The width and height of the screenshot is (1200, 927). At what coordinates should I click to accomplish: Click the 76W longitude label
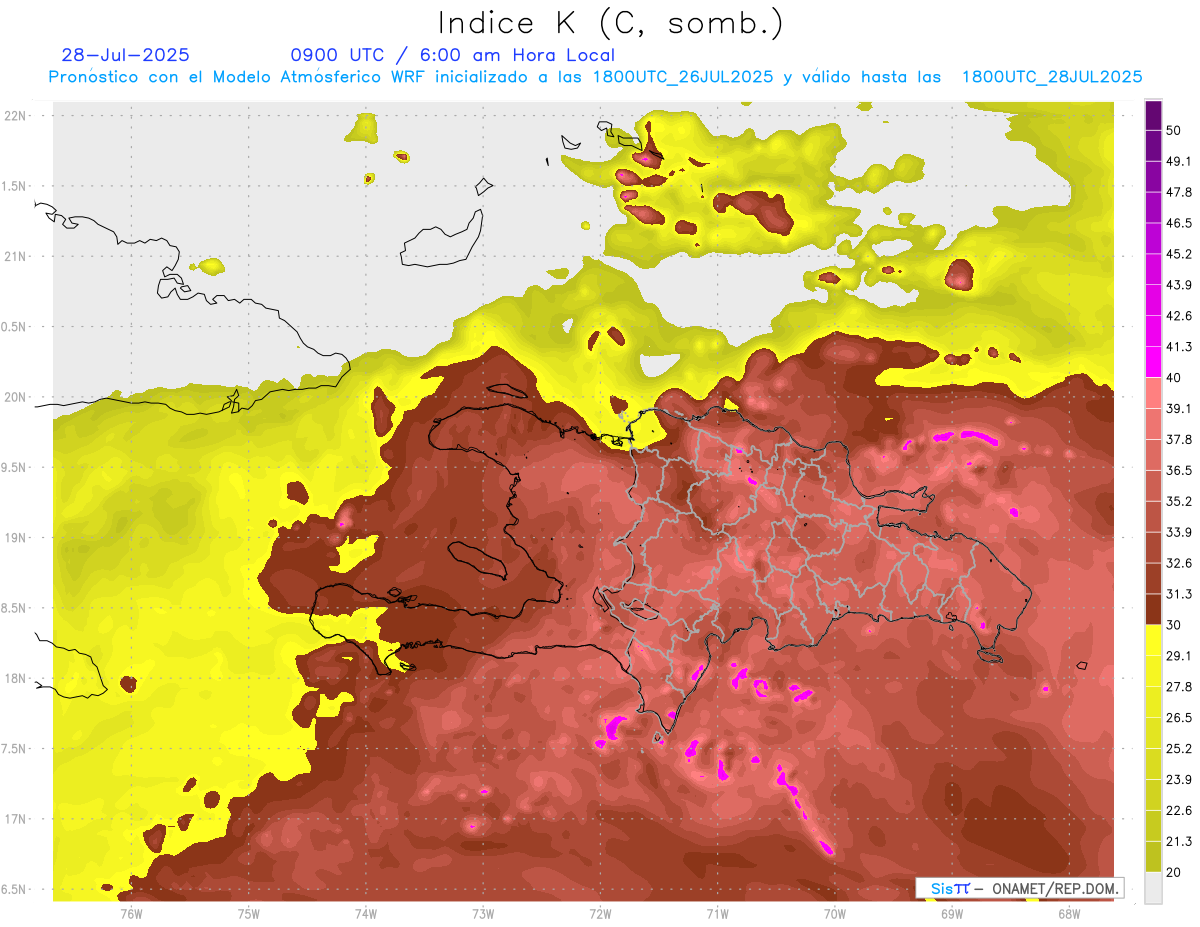[x=131, y=912]
